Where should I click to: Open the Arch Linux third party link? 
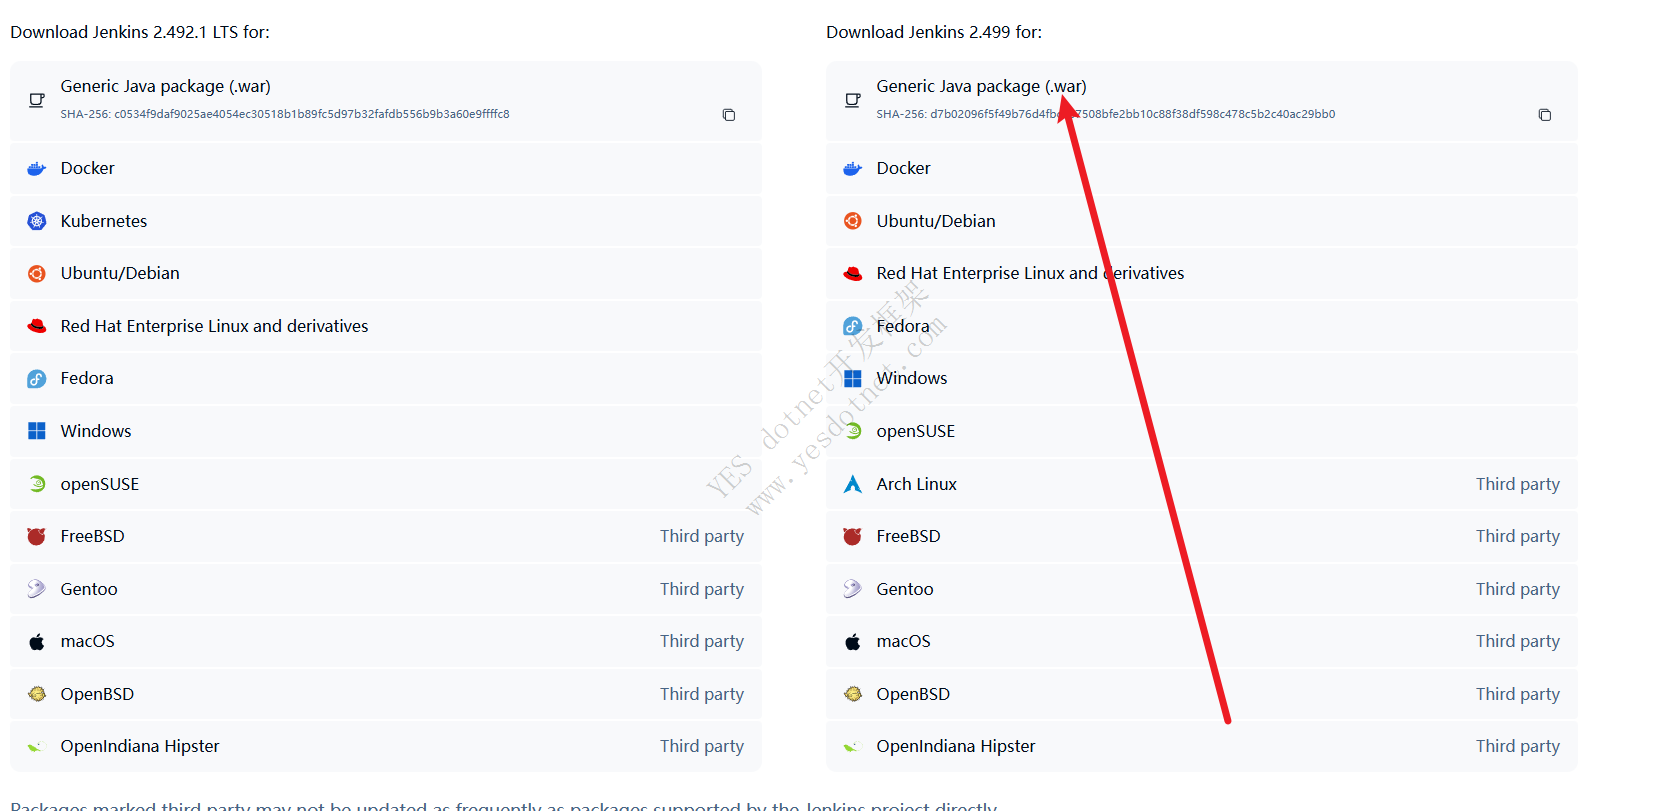pyautogui.click(x=1202, y=484)
